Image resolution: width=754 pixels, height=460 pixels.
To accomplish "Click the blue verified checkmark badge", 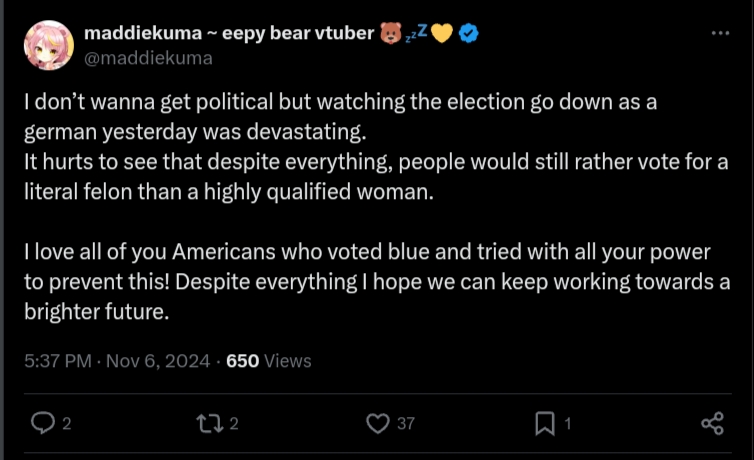I will pyautogui.click(x=470, y=34).
